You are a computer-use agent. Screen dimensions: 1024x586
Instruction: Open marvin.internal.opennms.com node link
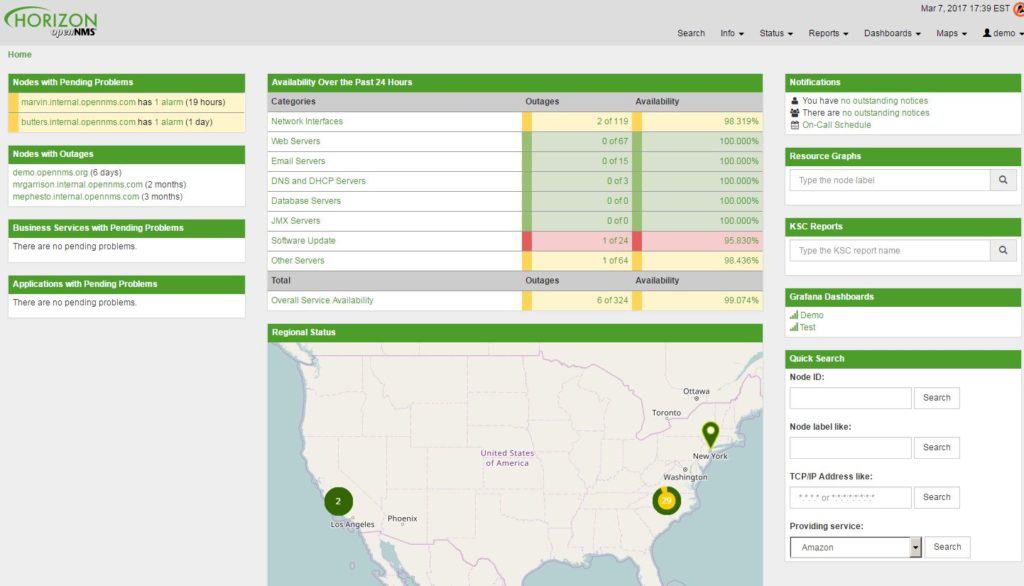click(x=78, y=103)
